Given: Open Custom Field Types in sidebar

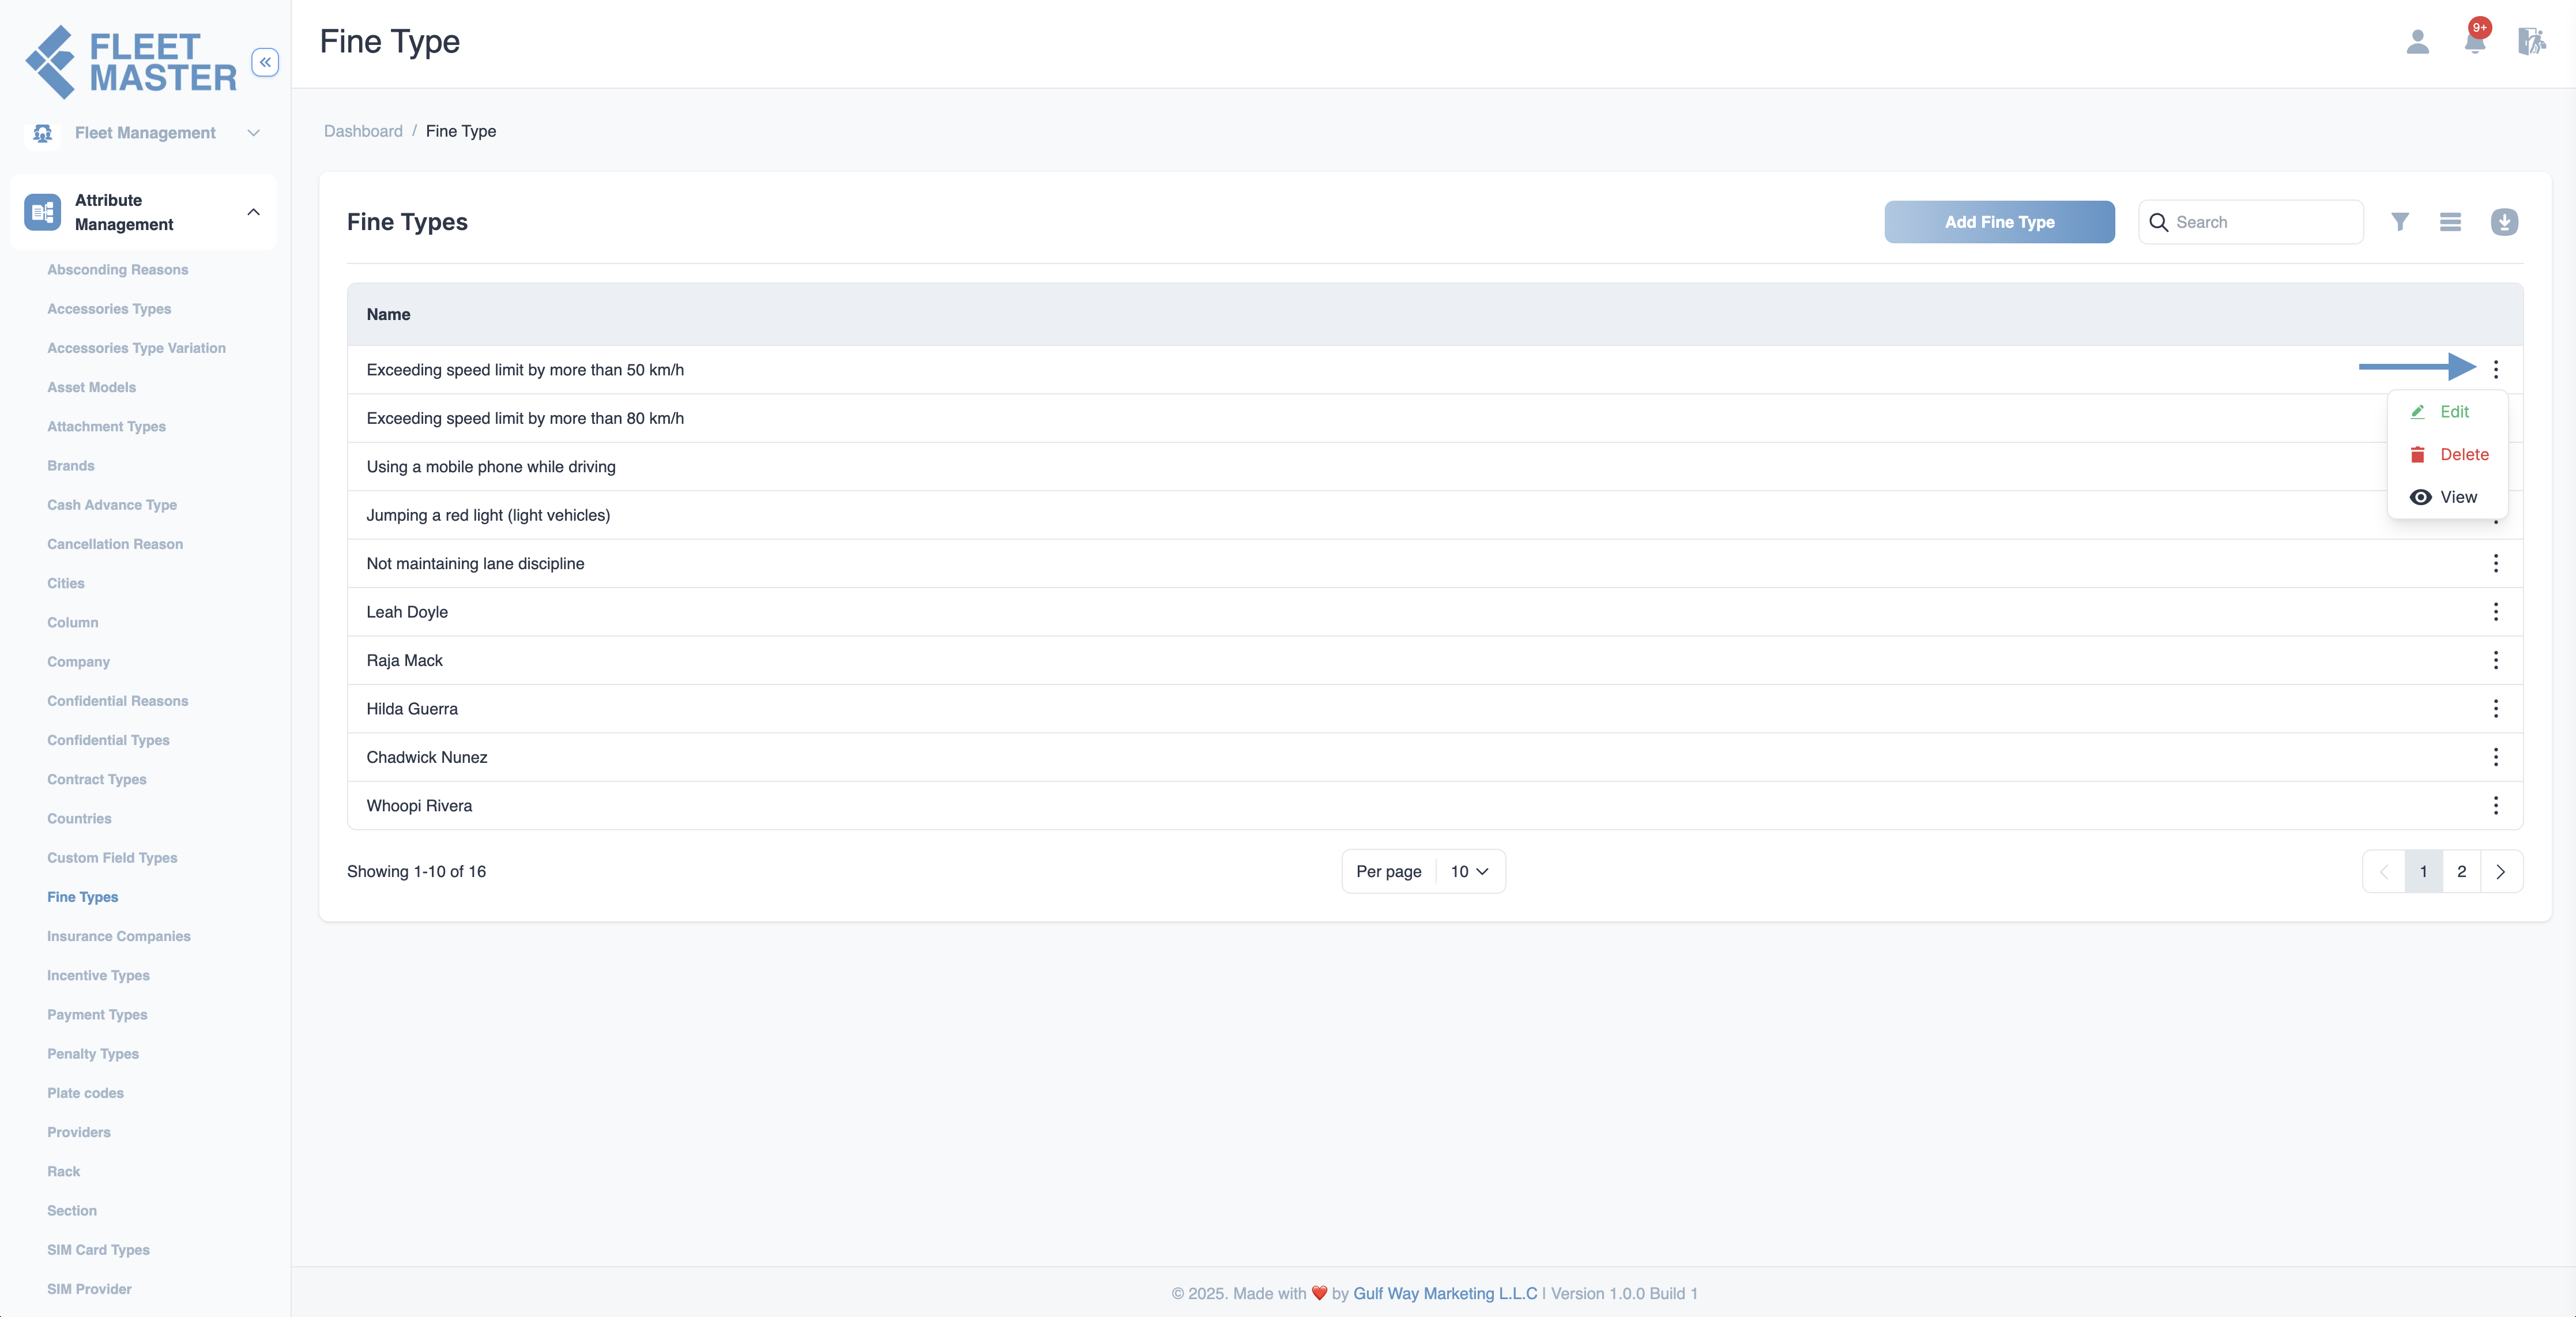Looking at the screenshot, I should pyautogui.click(x=112, y=858).
